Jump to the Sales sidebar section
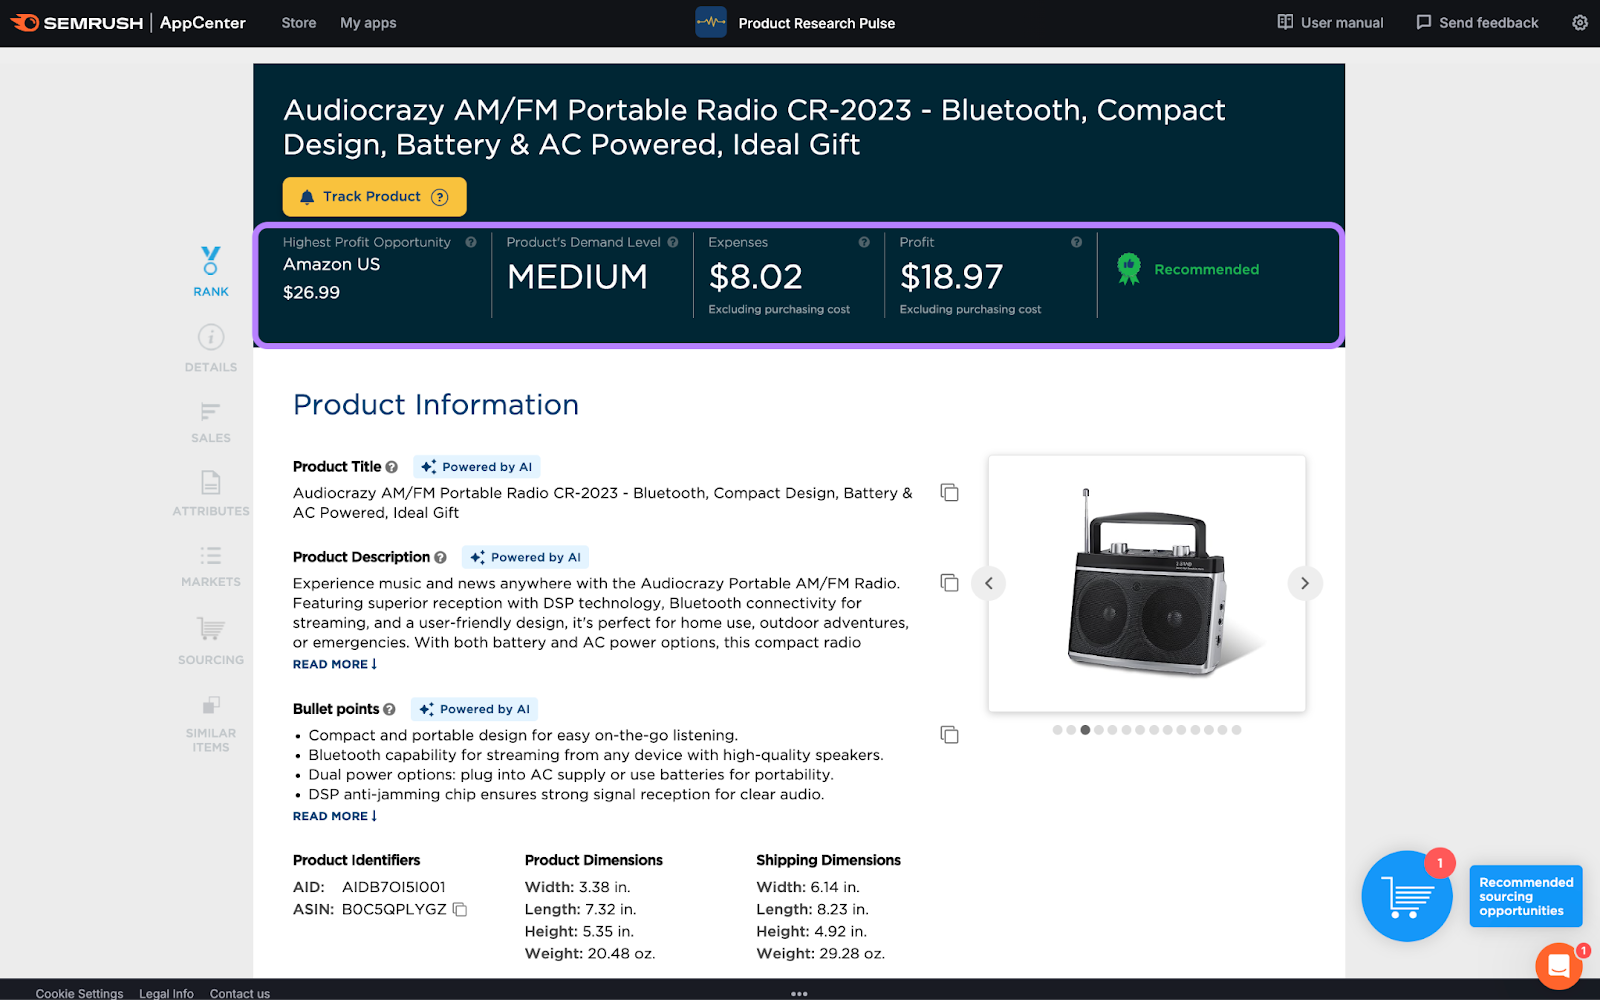 click(x=211, y=422)
